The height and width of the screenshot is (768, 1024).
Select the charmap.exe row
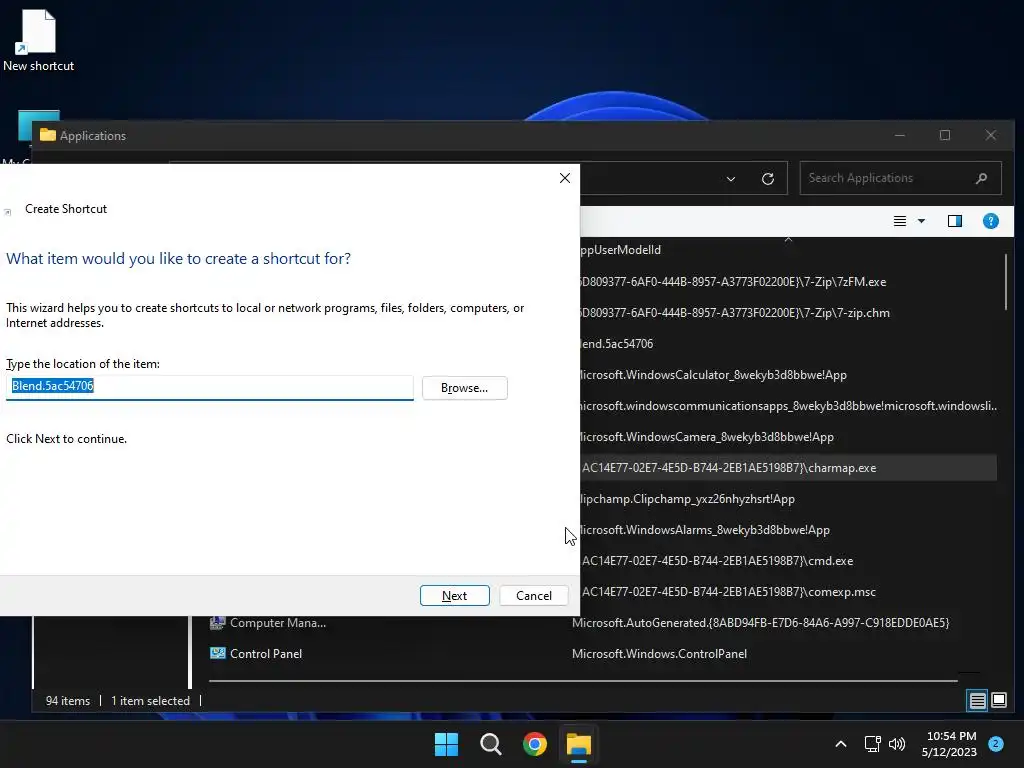tap(788, 468)
